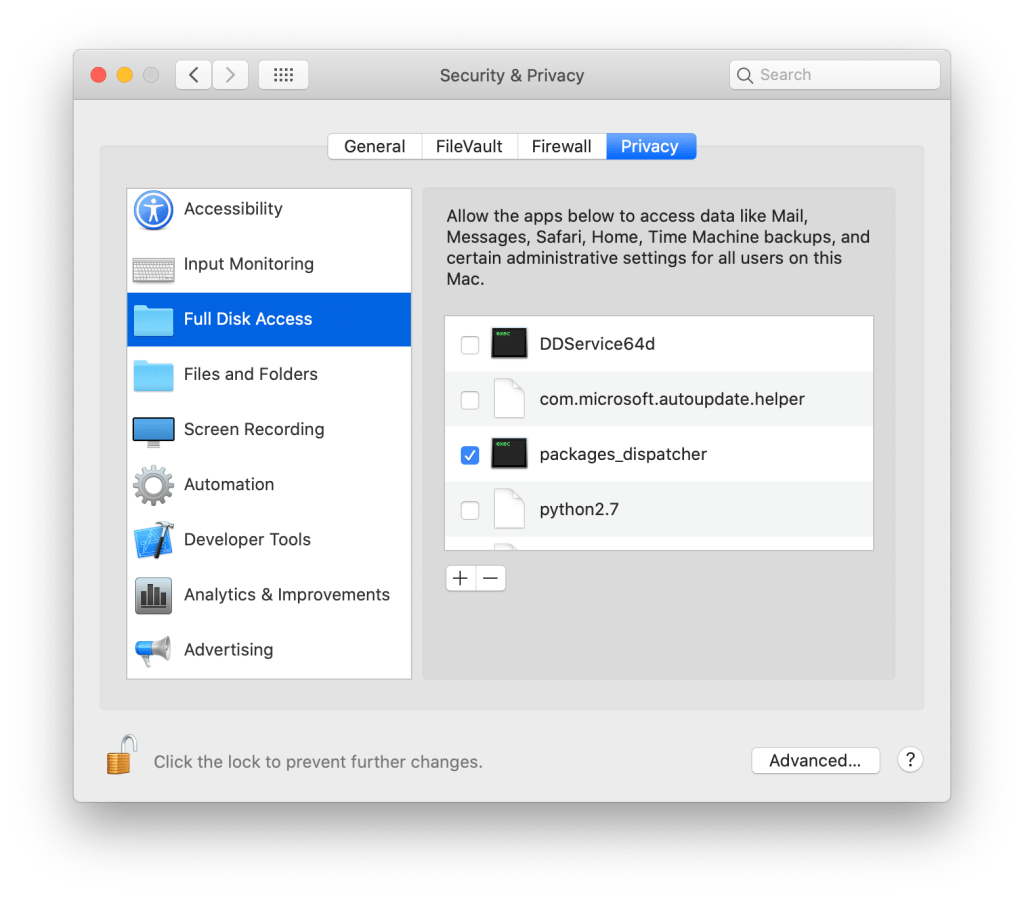Click the com.microsoft.autoupdate.helper document icon
This screenshot has width=1024, height=899.
(x=509, y=398)
